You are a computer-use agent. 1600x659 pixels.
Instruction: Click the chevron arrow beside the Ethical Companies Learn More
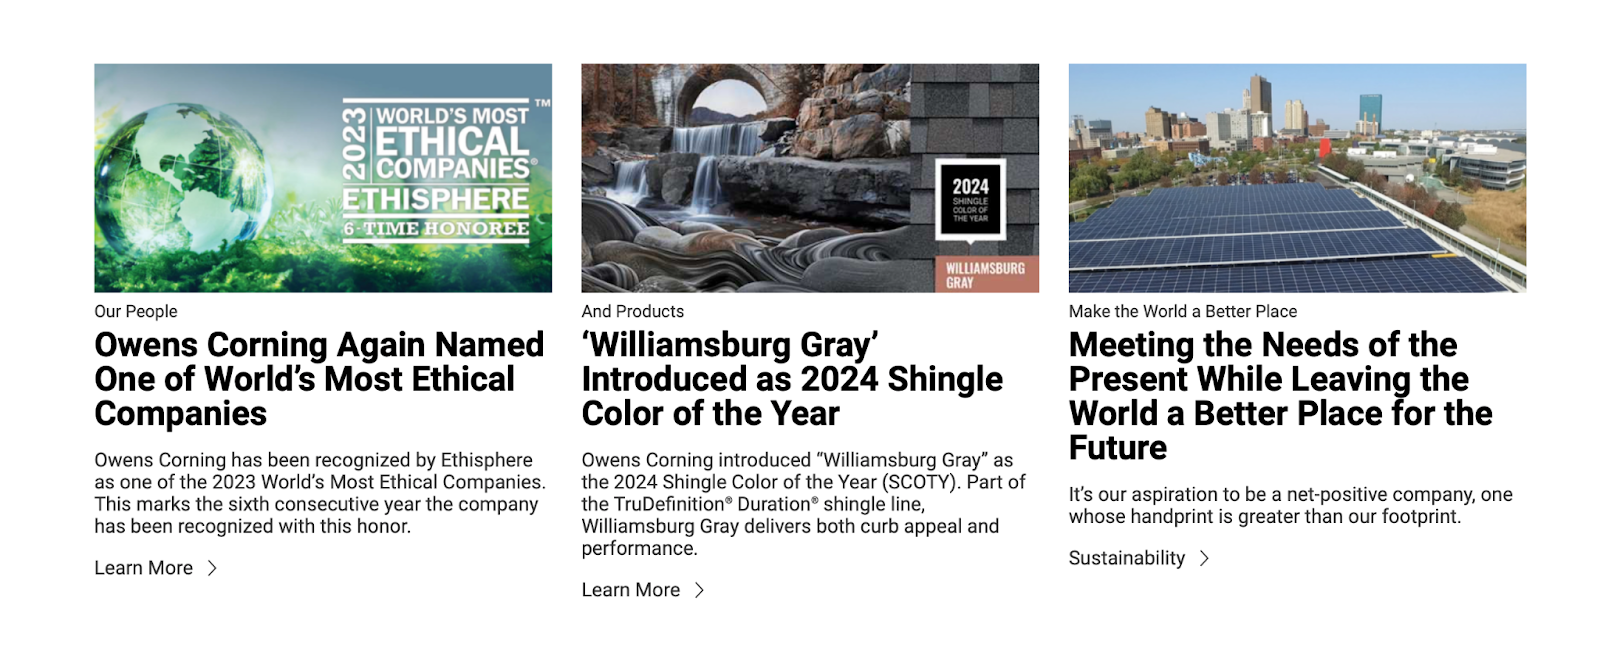212,568
